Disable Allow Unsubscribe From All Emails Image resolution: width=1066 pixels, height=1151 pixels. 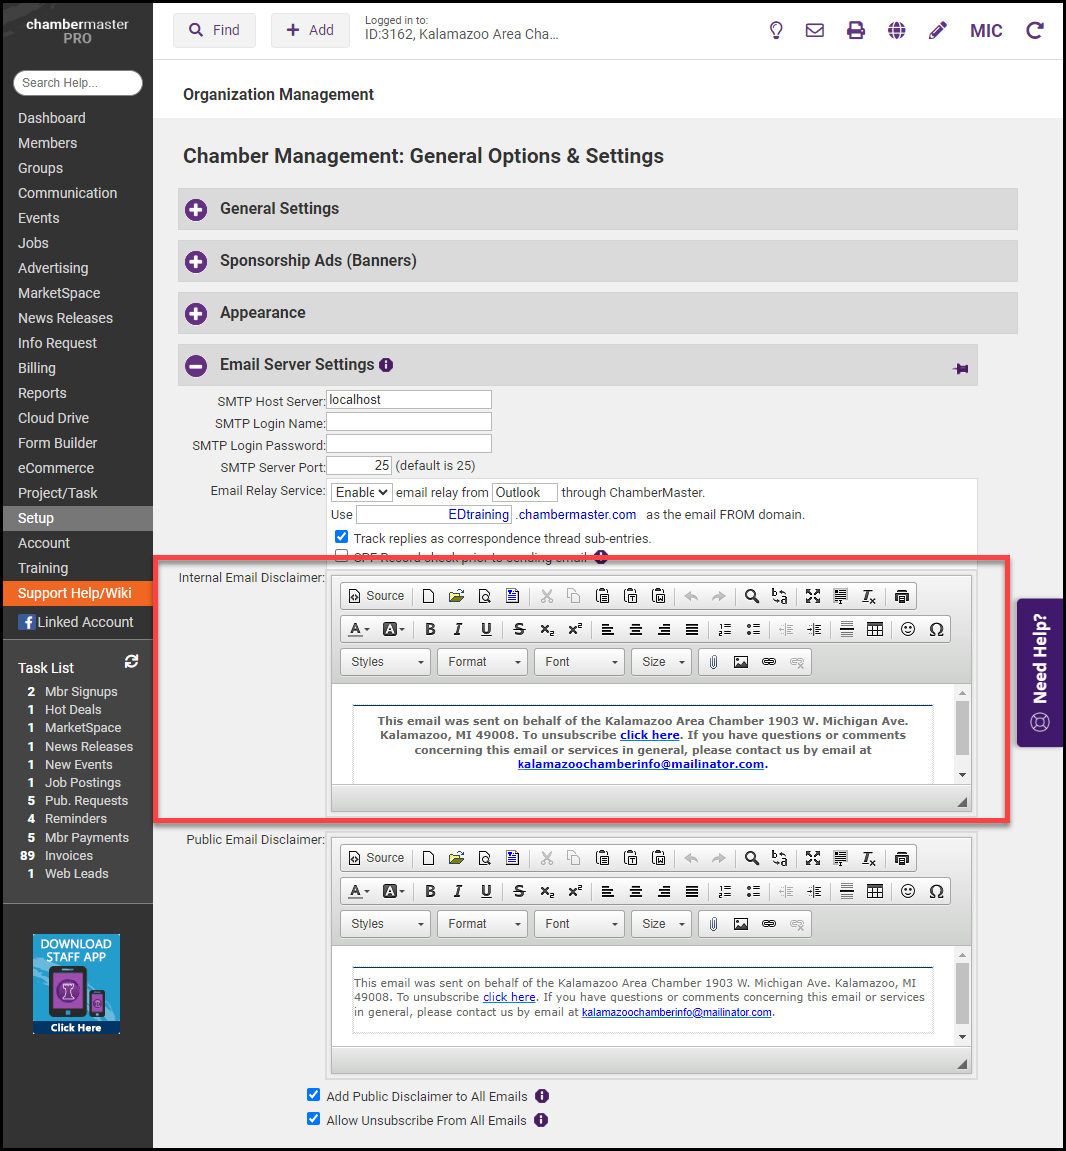tap(313, 1118)
